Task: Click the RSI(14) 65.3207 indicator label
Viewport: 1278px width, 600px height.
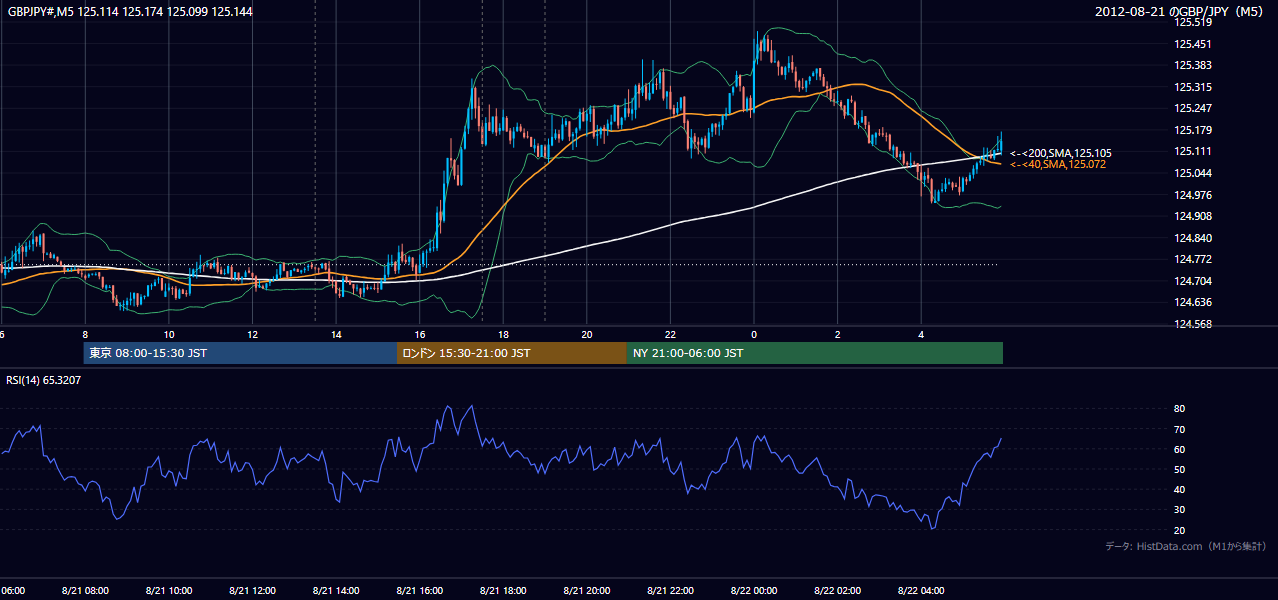Action: click(x=44, y=380)
